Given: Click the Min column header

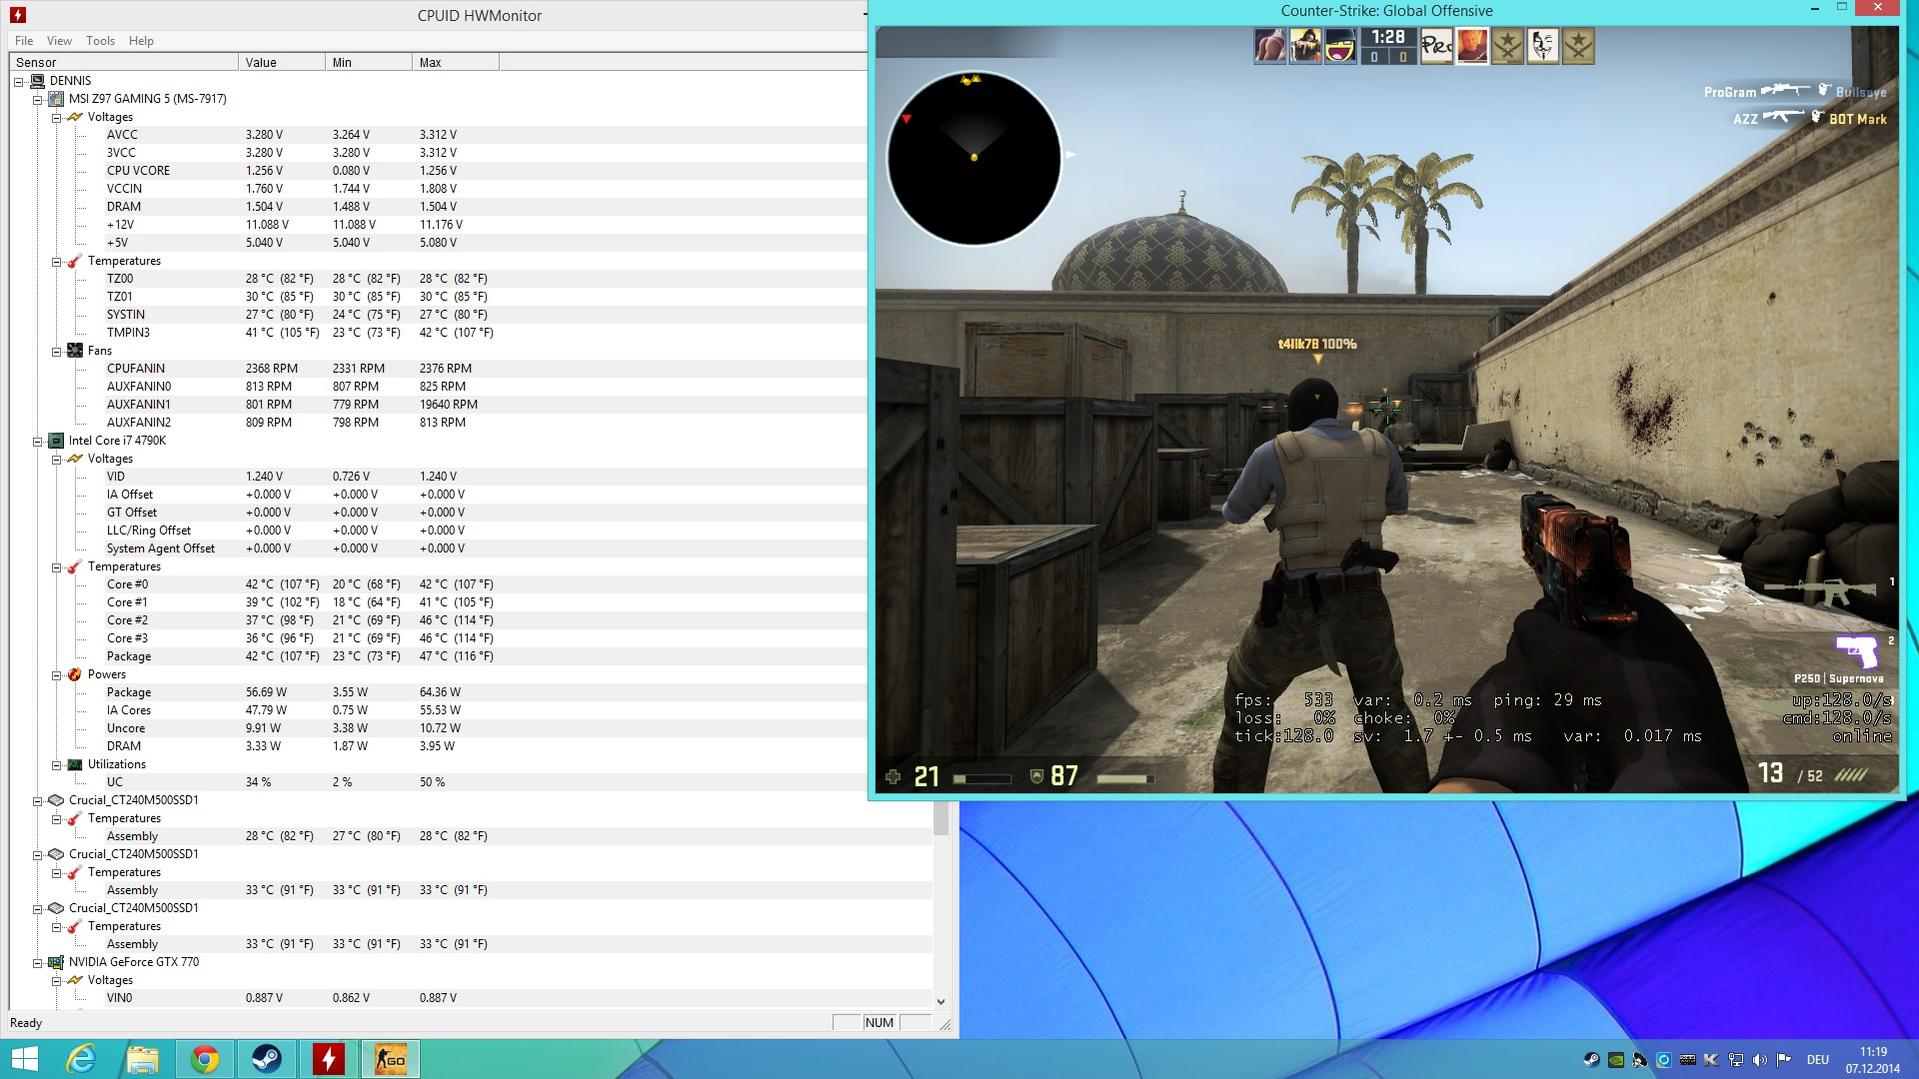Looking at the screenshot, I should (x=369, y=62).
